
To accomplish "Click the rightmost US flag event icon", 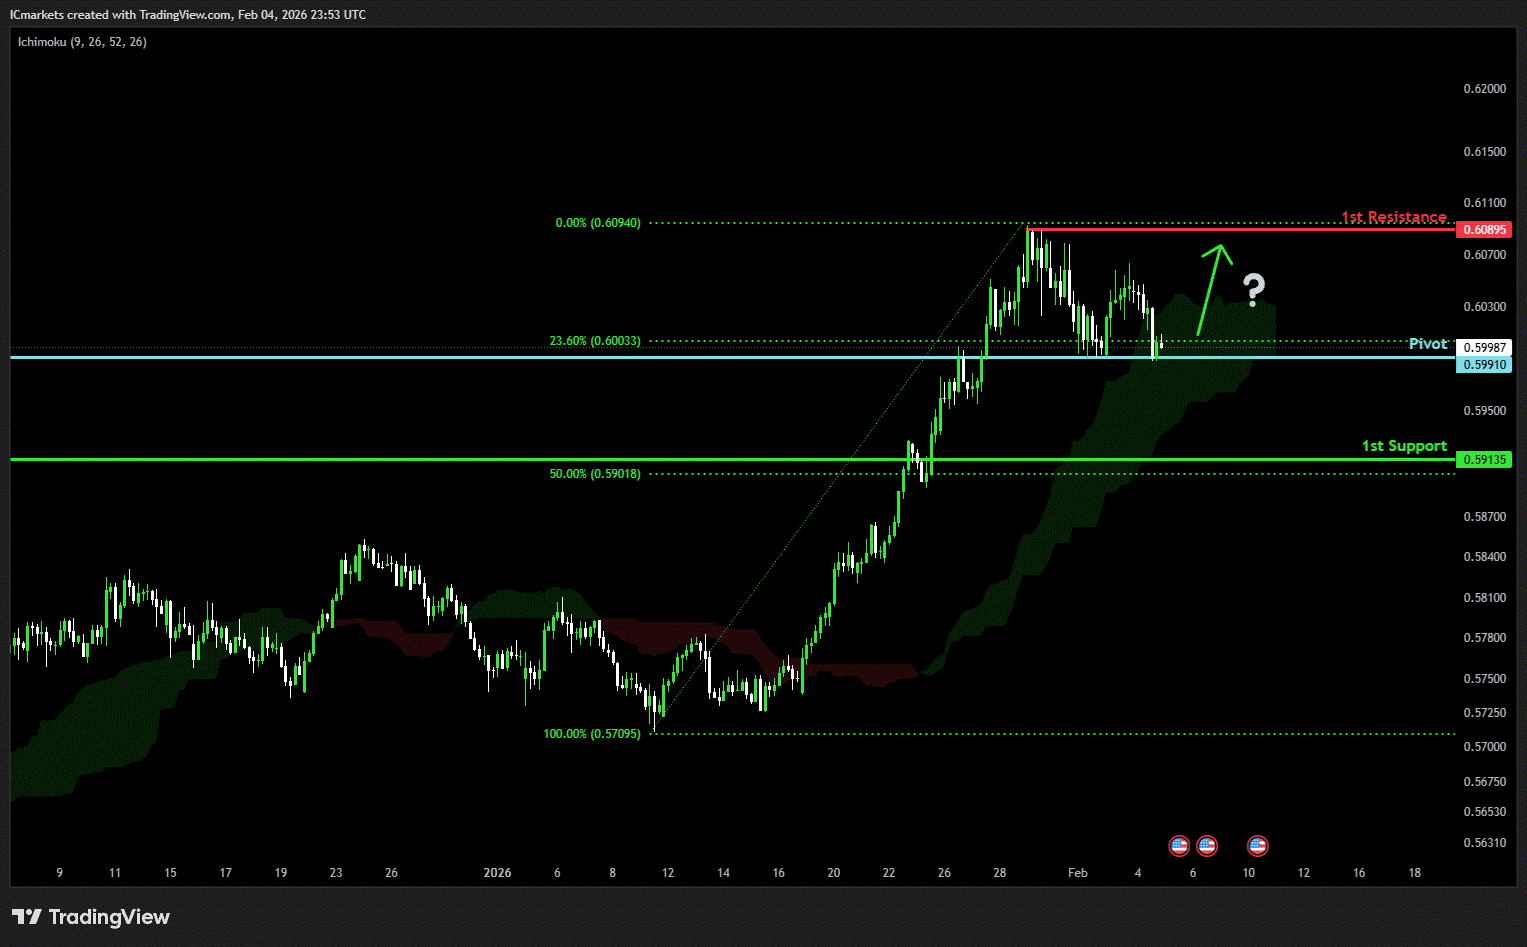I will tap(1257, 846).
